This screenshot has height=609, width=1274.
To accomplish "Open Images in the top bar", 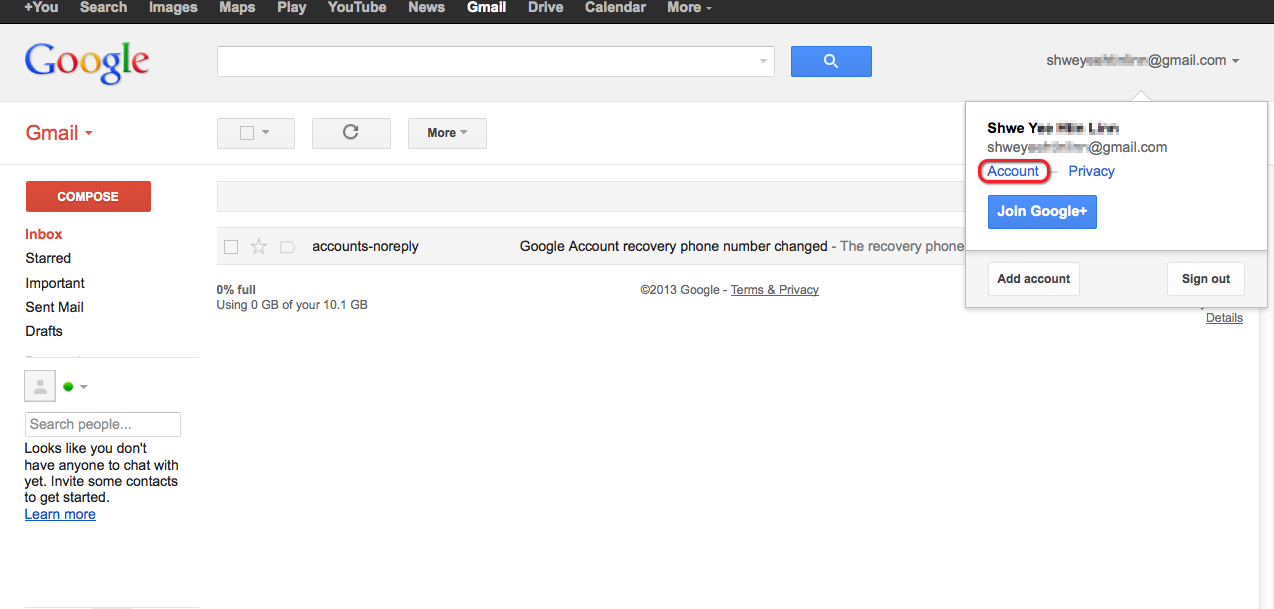I will (x=173, y=7).
